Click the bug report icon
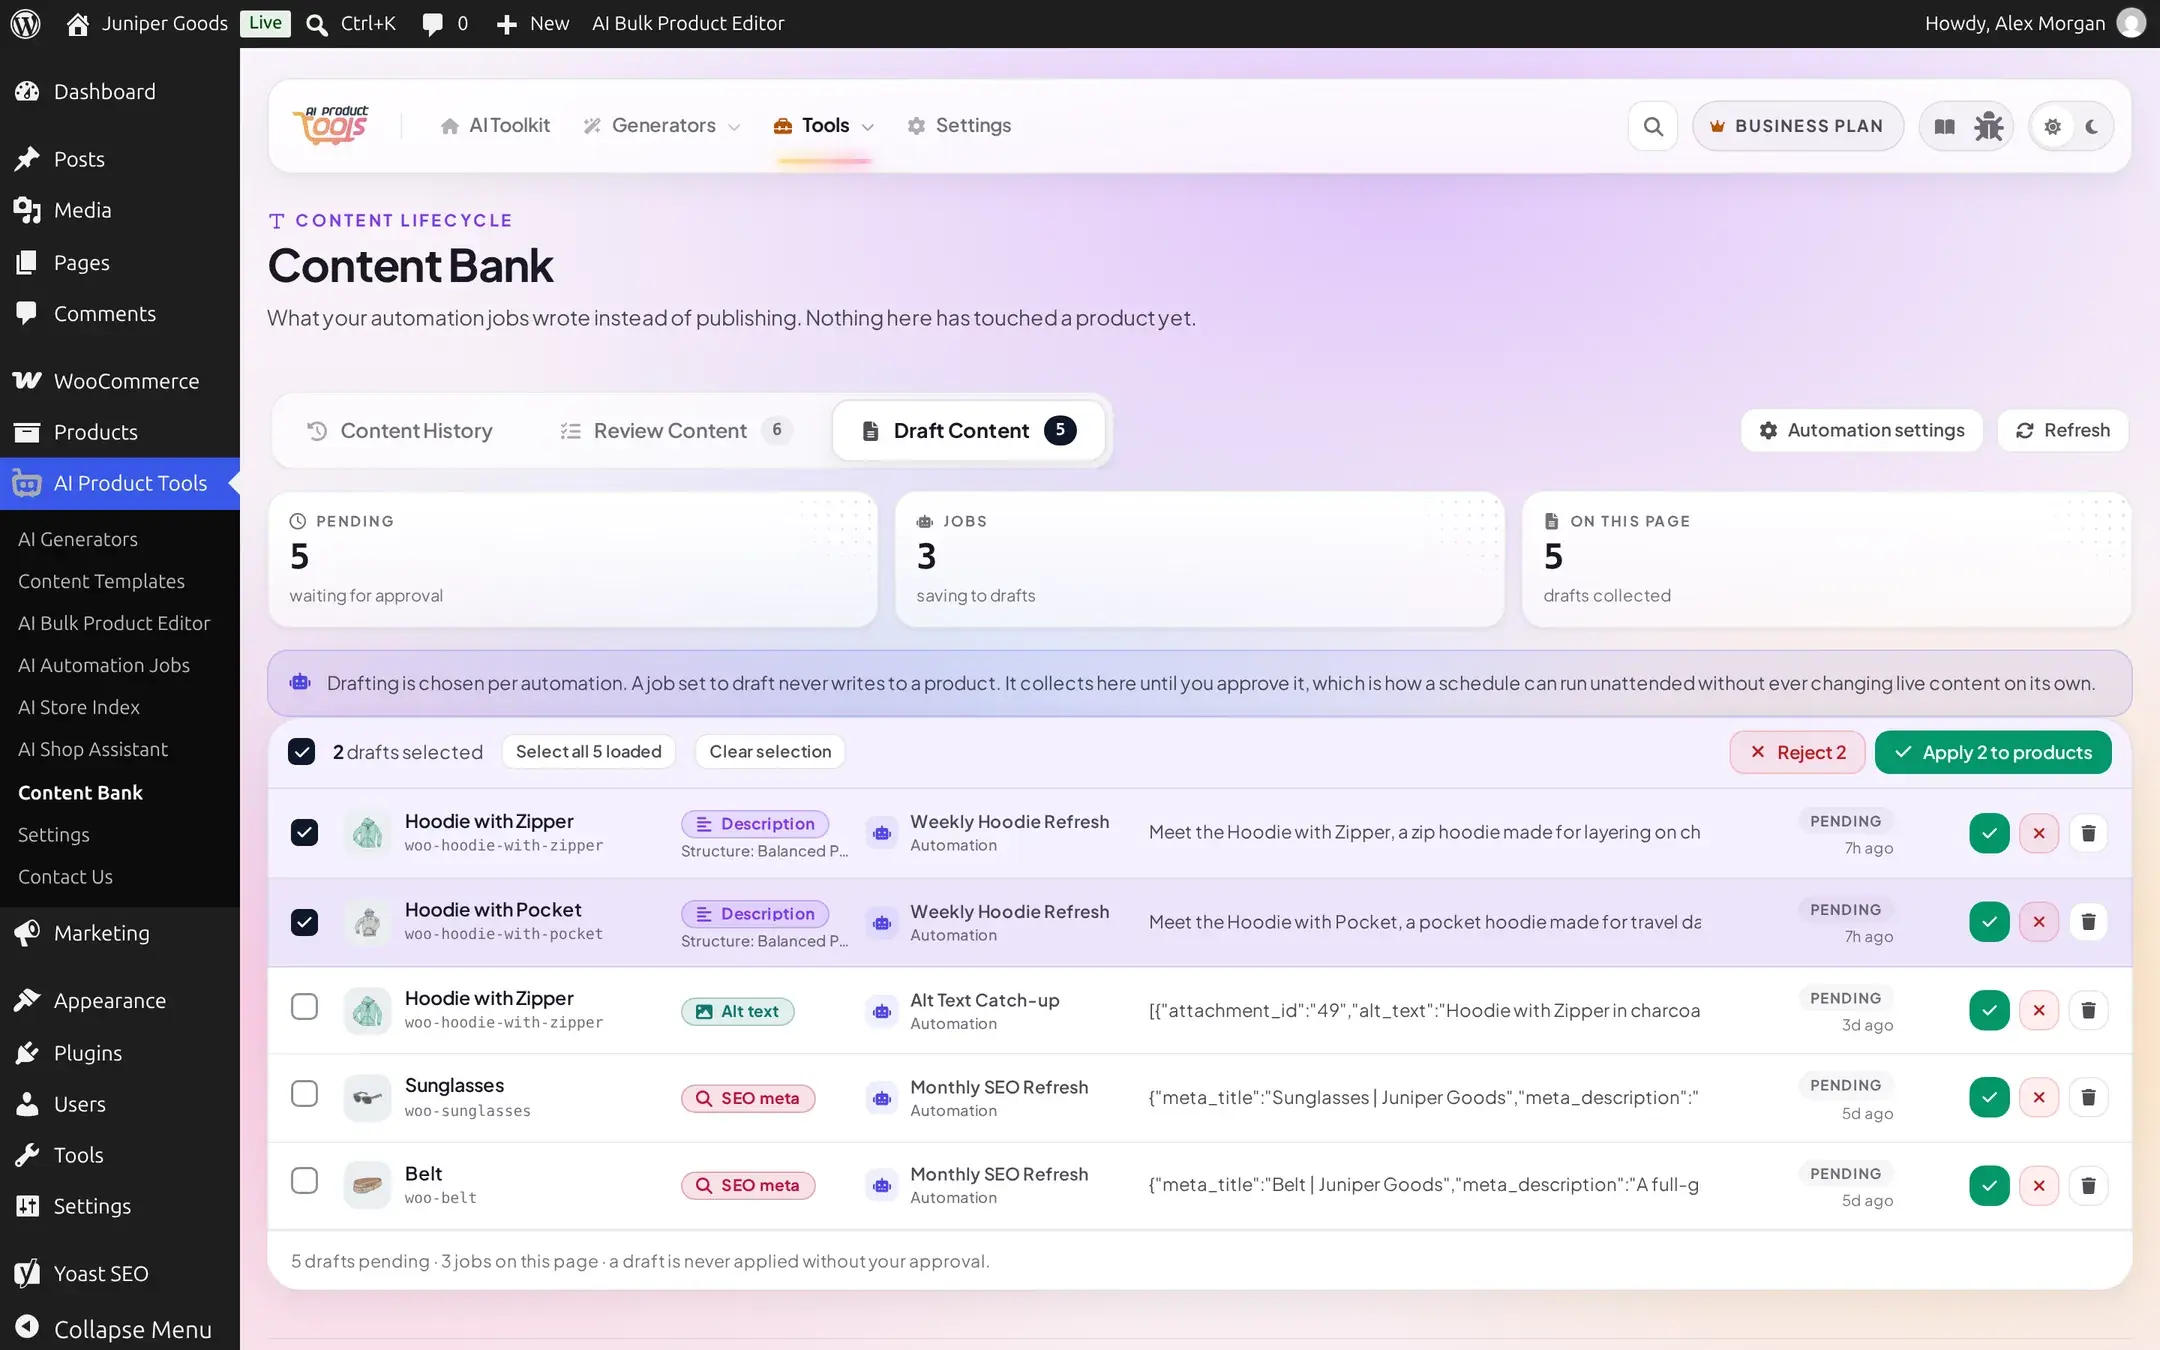The image size is (2160, 1350). click(x=1988, y=126)
